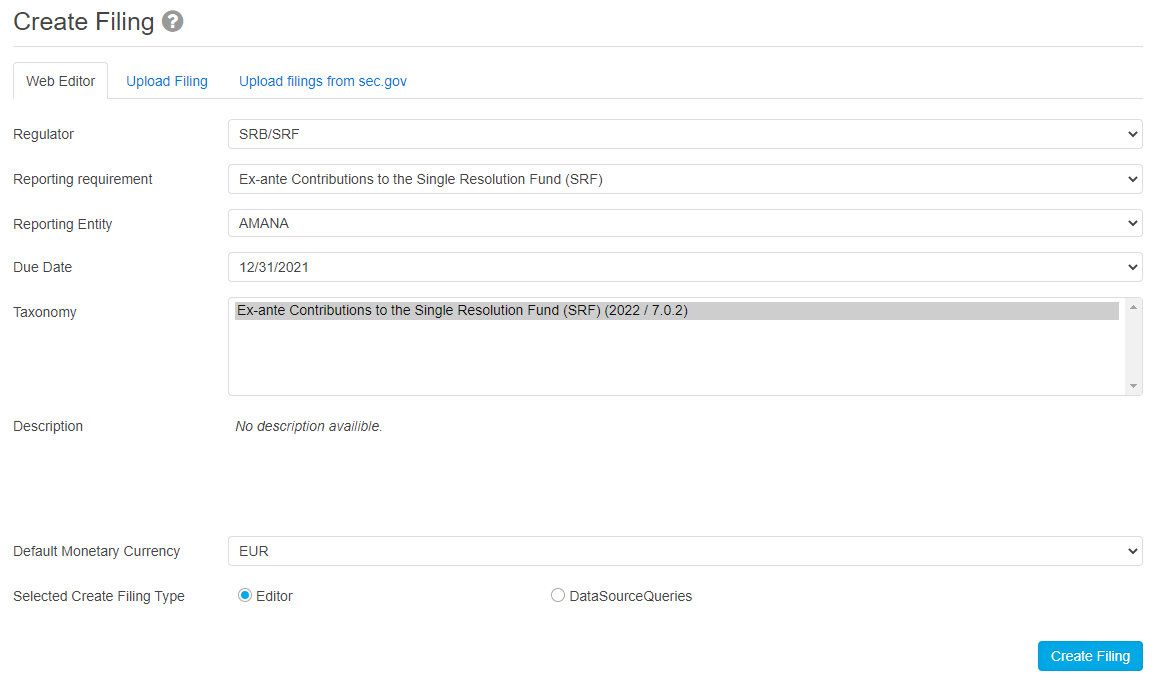Switch to the Upload Filing tab

(167, 81)
